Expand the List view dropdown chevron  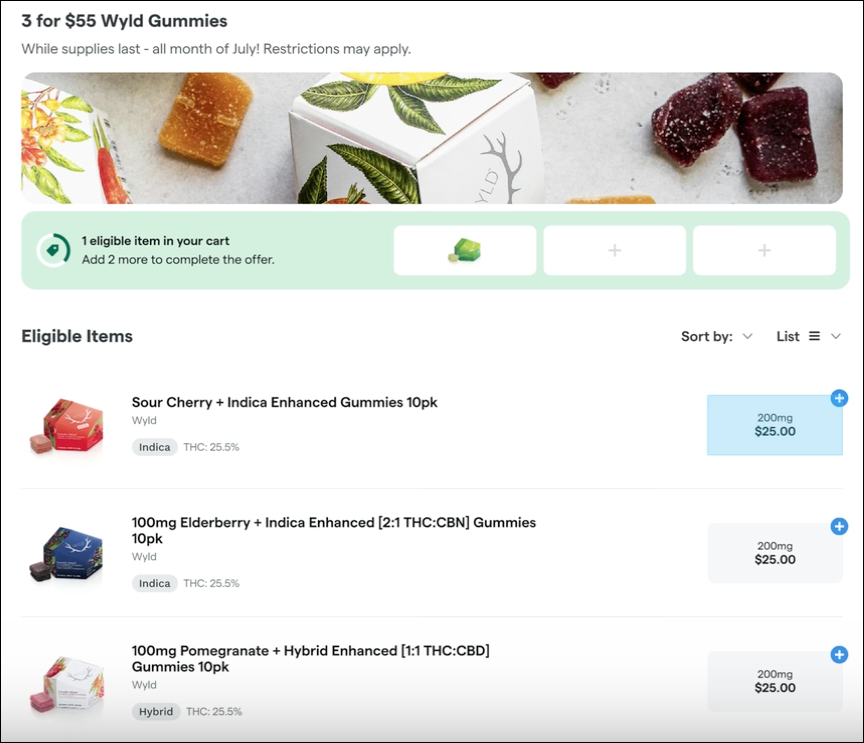point(836,337)
